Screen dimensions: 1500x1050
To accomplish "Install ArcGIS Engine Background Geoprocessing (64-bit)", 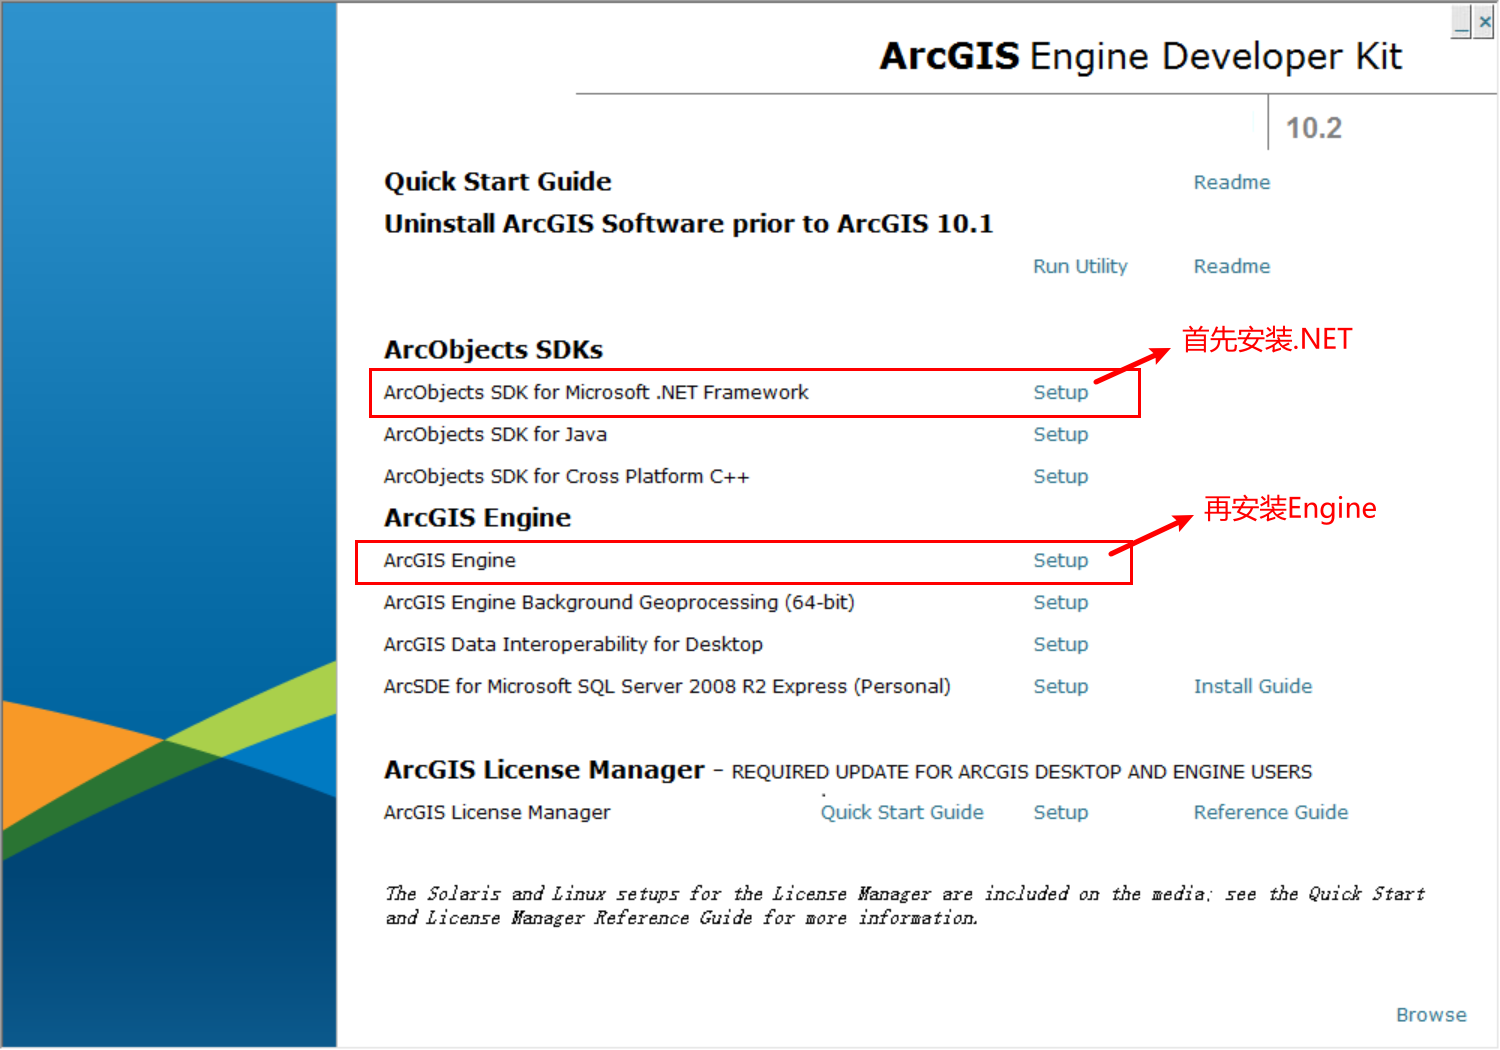I will pos(1060,602).
